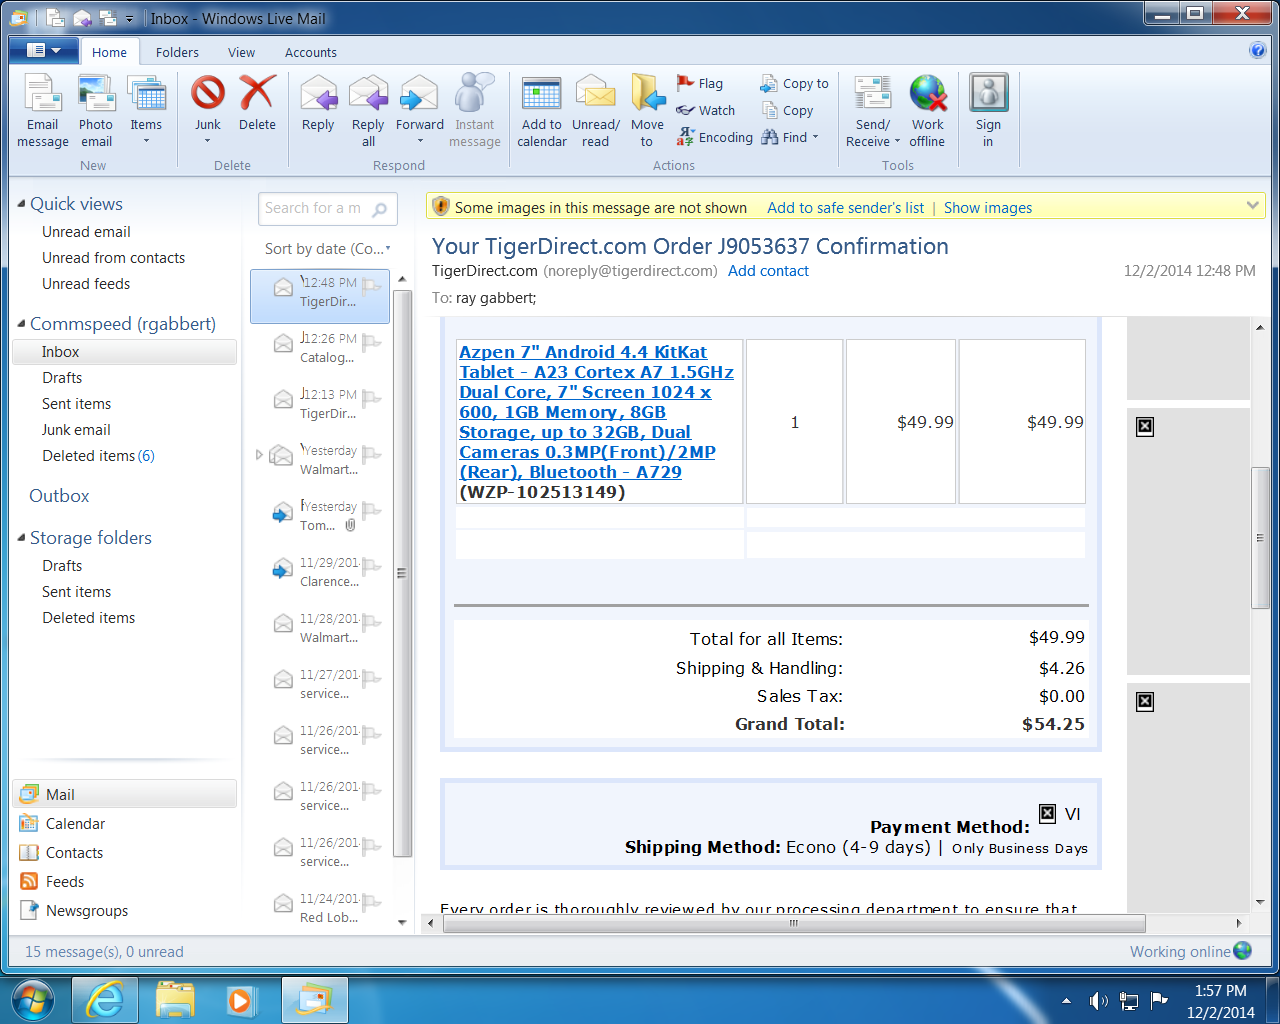Toggle flag on the Clarence message
This screenshot has height=1024, width=1280.
click(372, 567)
